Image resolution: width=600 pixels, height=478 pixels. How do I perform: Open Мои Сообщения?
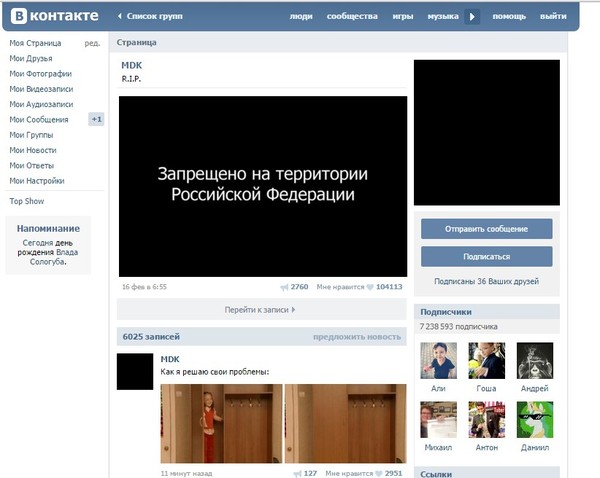tap(39, 119)
